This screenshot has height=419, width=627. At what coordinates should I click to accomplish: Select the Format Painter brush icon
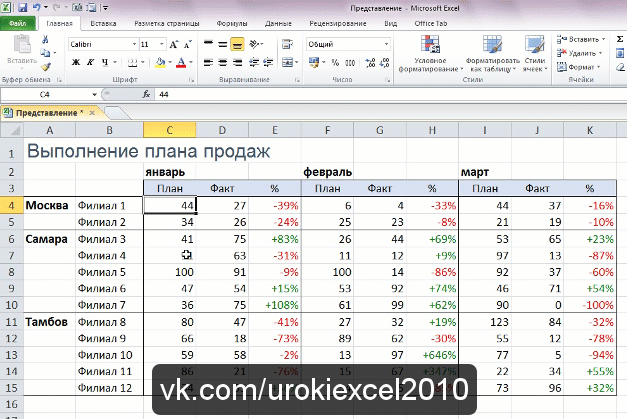tap(46, 67)
